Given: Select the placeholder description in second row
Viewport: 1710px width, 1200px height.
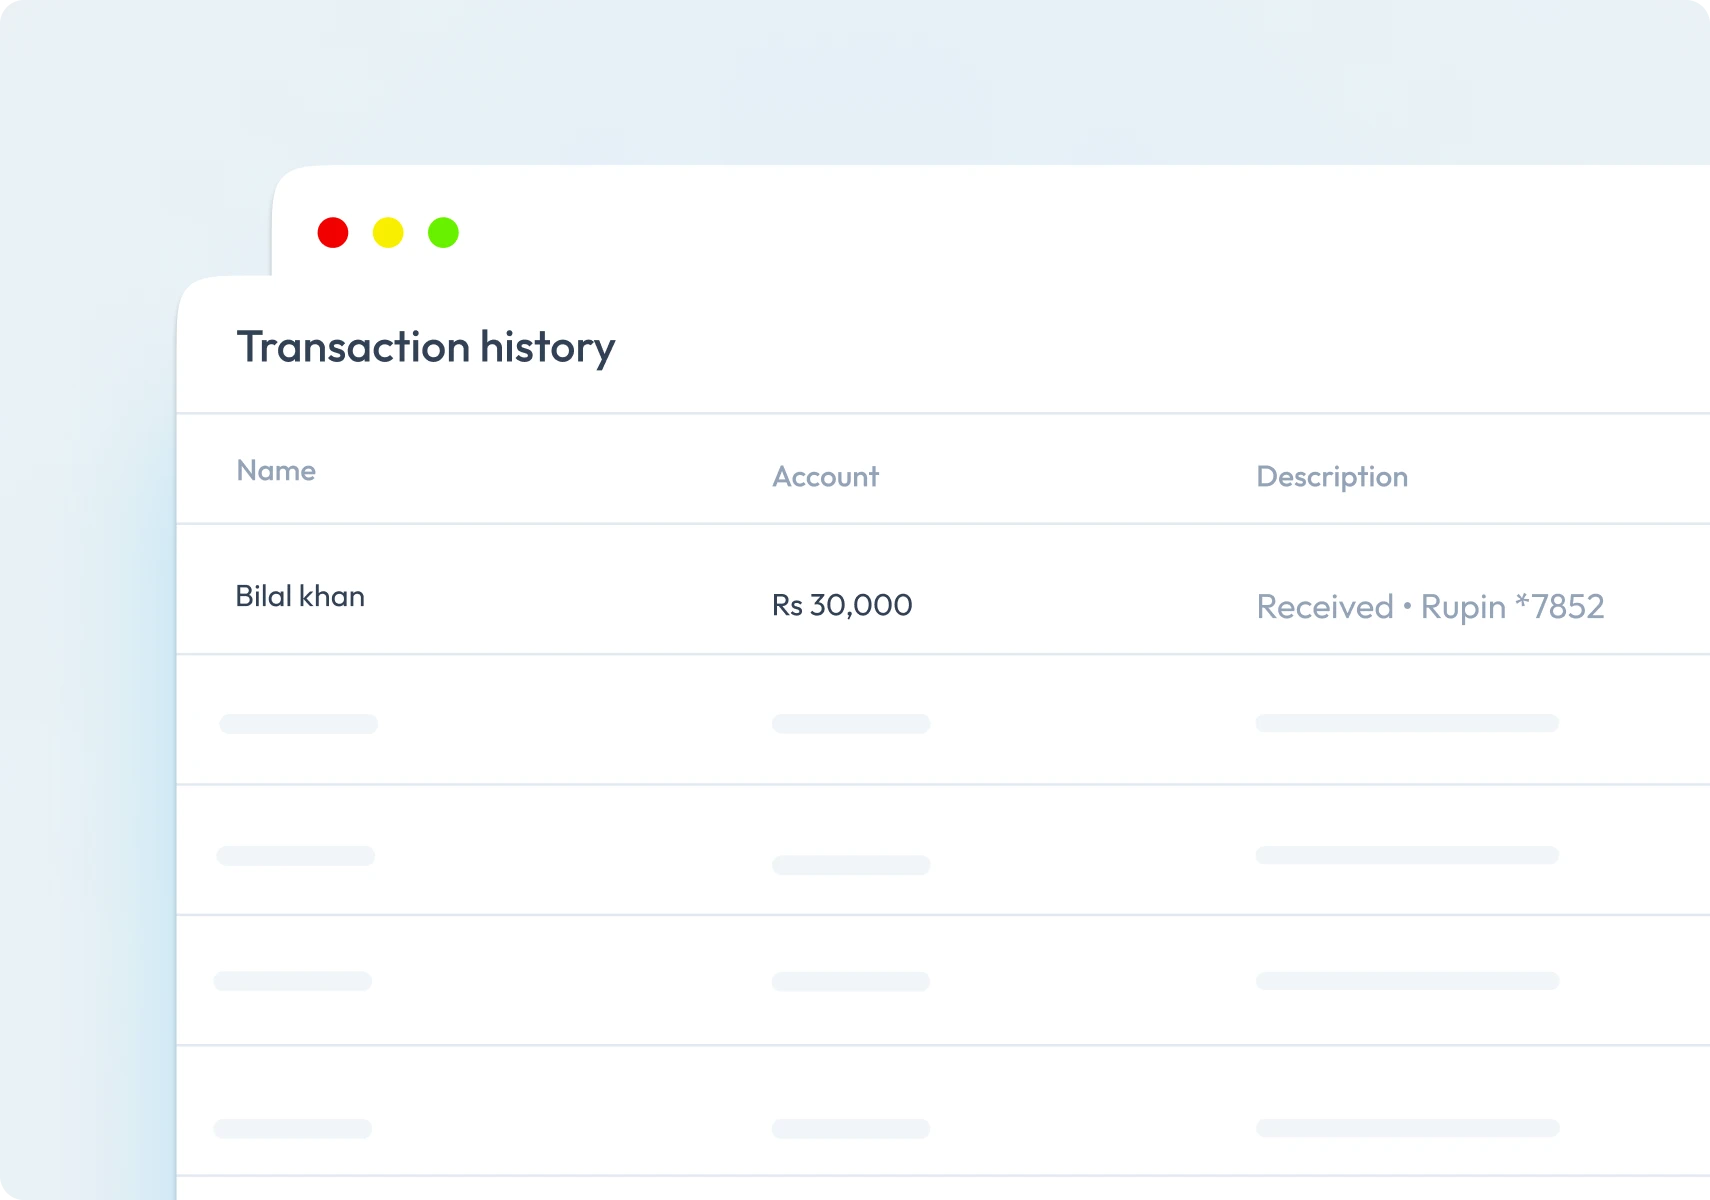Looking at the screenshot, I should click(x=1407, y=723).
